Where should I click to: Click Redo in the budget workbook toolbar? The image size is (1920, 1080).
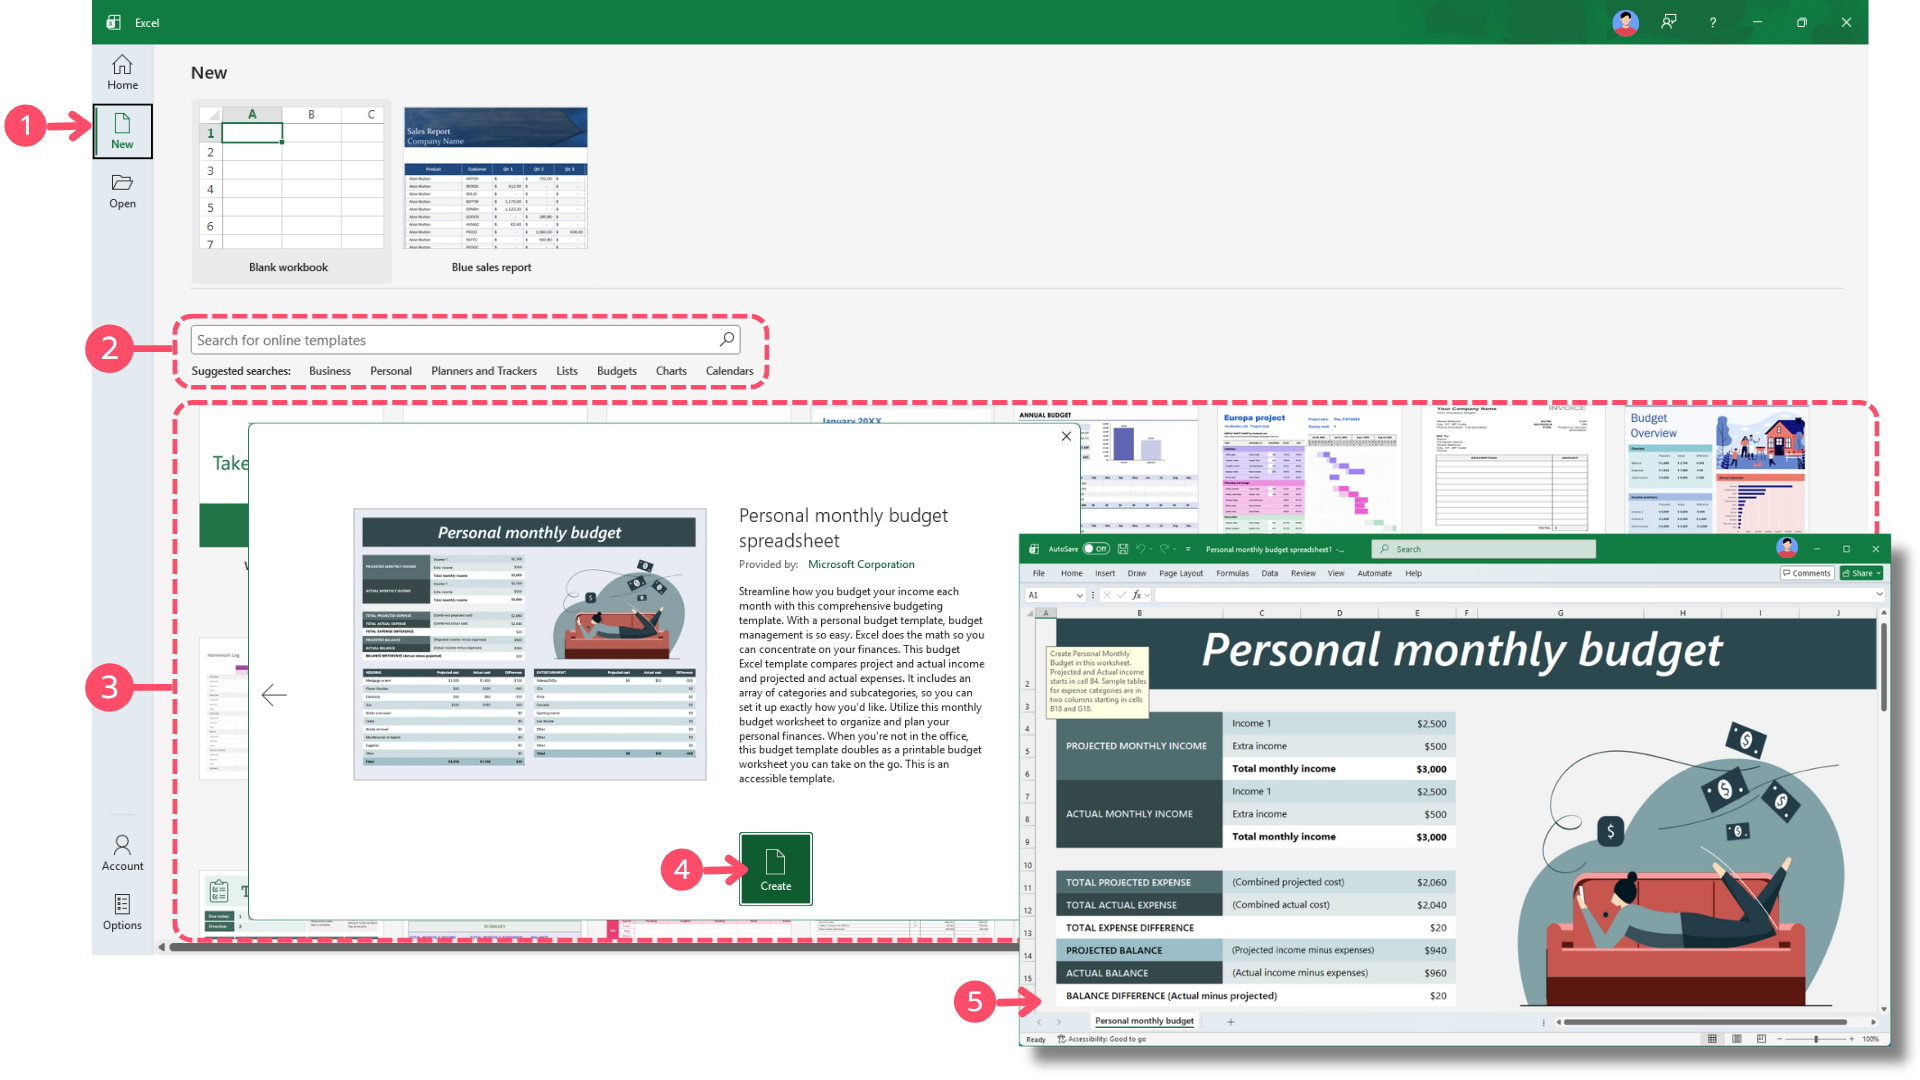1164,549
